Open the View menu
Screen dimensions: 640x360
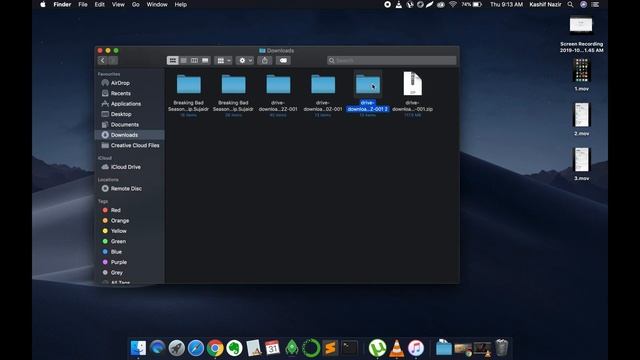(118, 4)
